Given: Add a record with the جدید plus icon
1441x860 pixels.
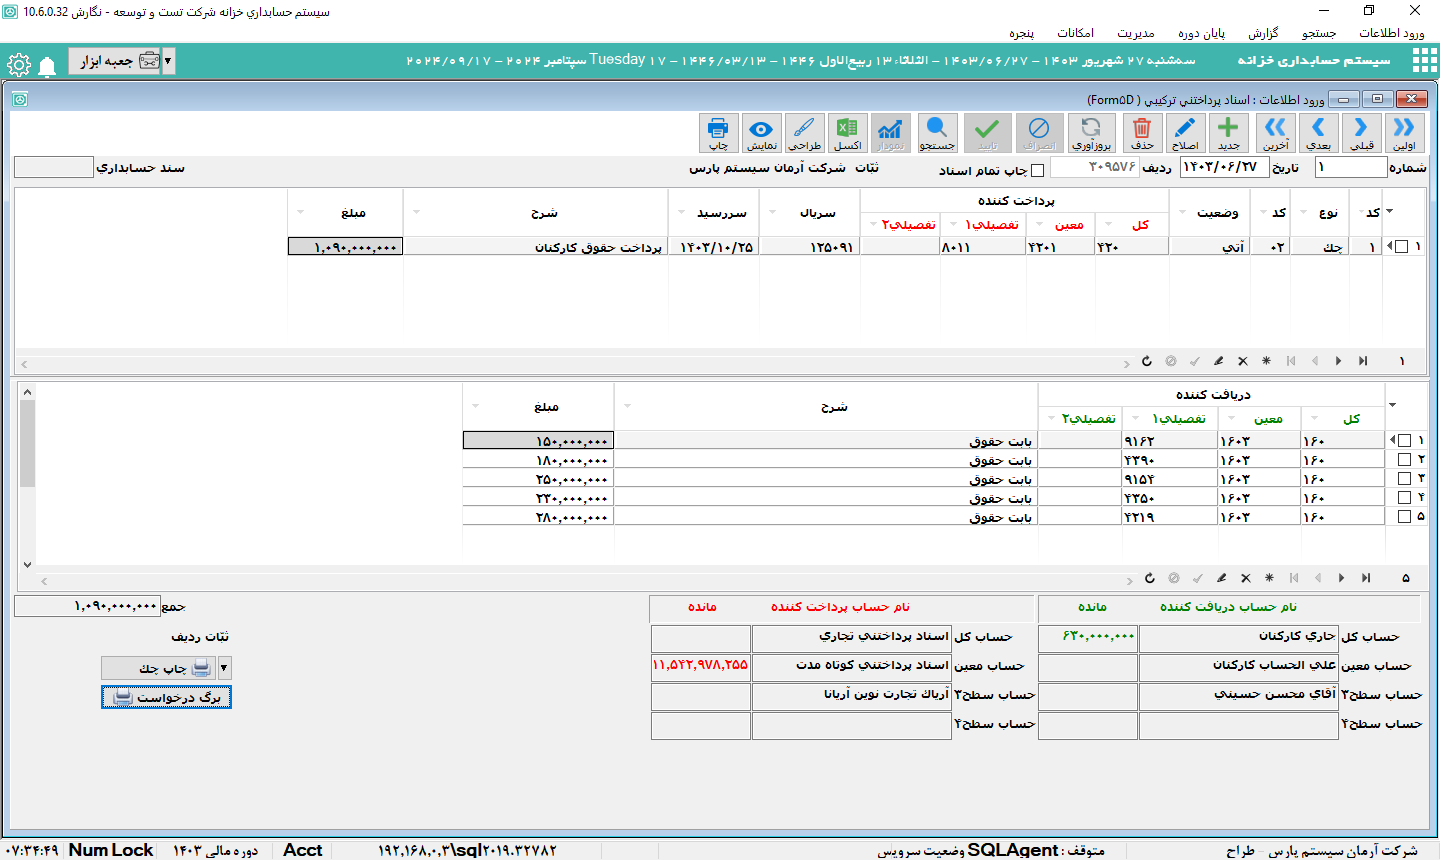Looking at the screenshot, I should point(1228,133).
